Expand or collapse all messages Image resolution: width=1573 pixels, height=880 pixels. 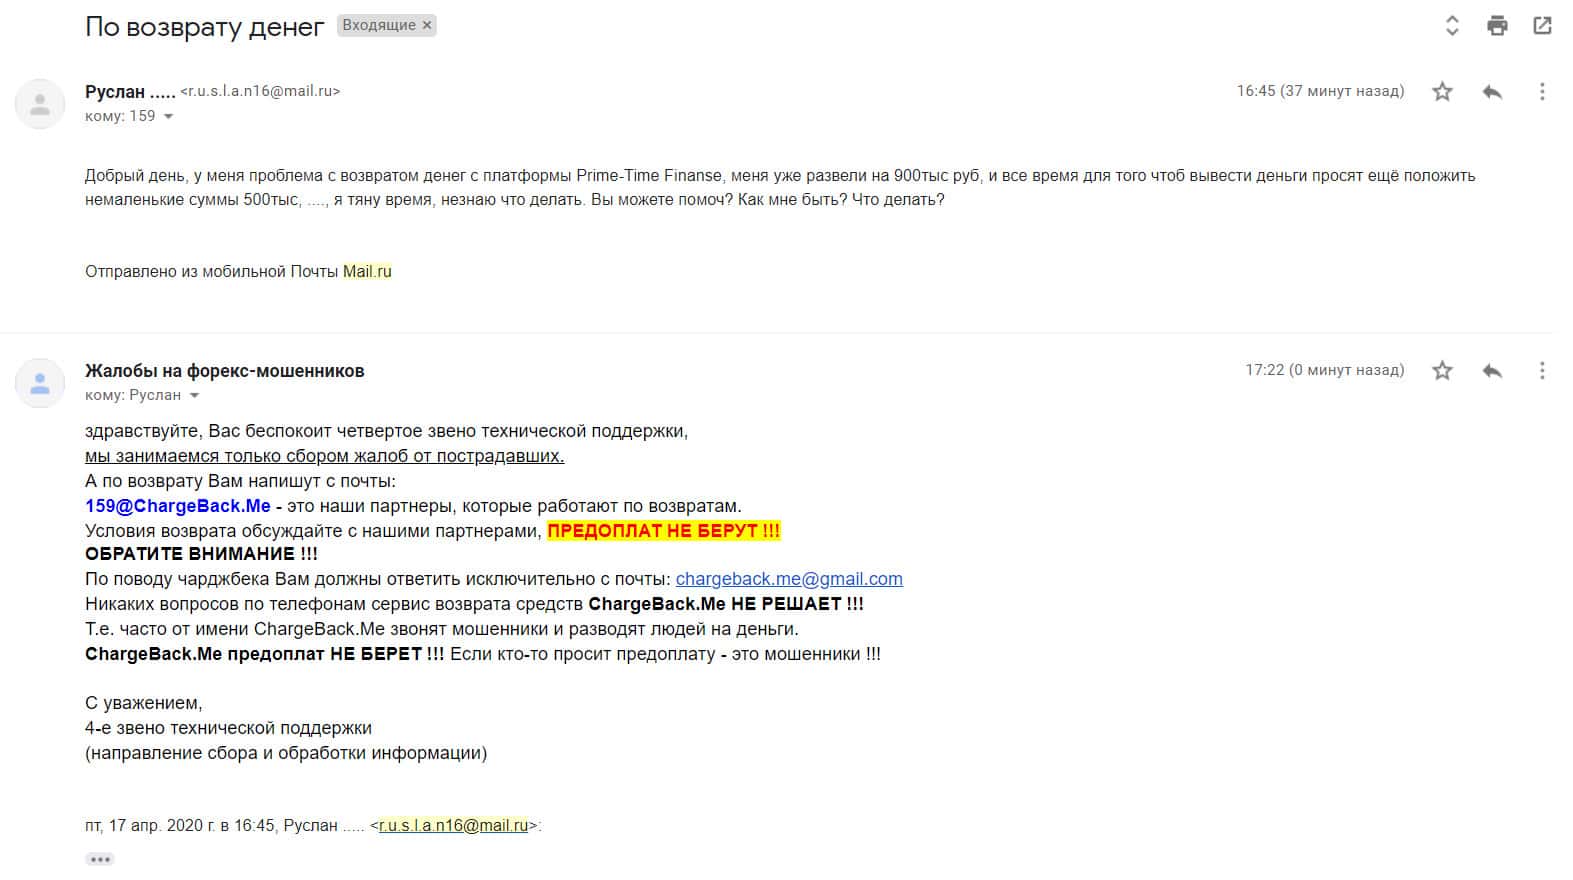point(1452,26)
